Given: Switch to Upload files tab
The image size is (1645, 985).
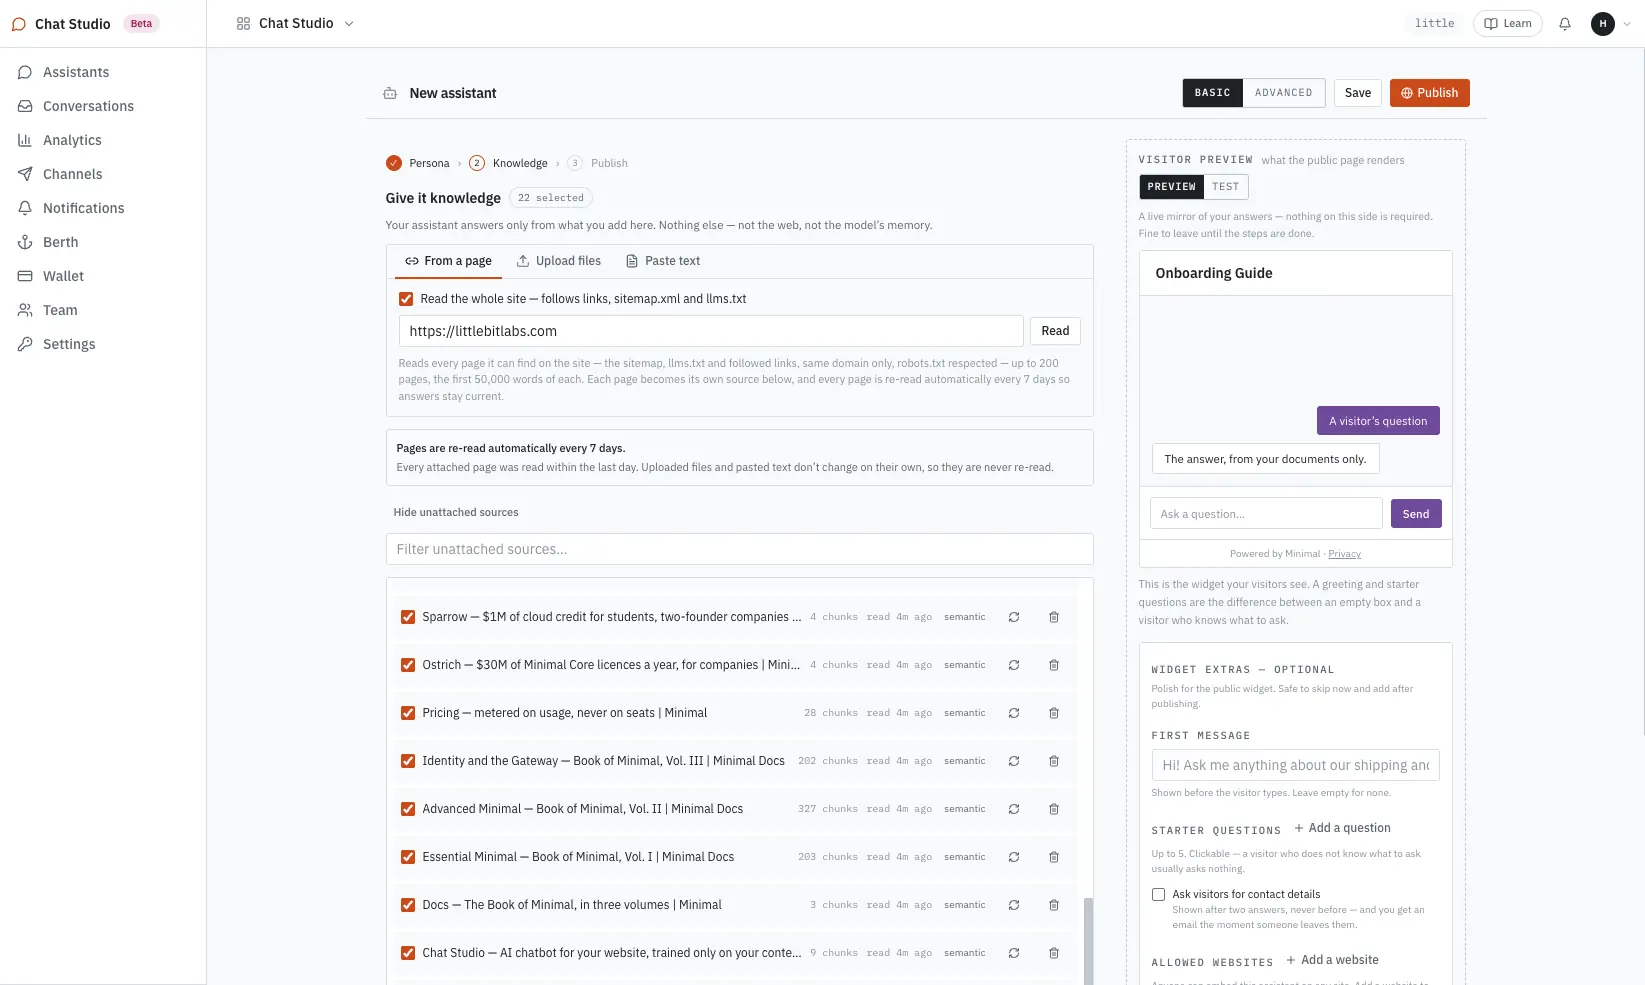Looking at the screenshot, I should click(x=559, y=261).
